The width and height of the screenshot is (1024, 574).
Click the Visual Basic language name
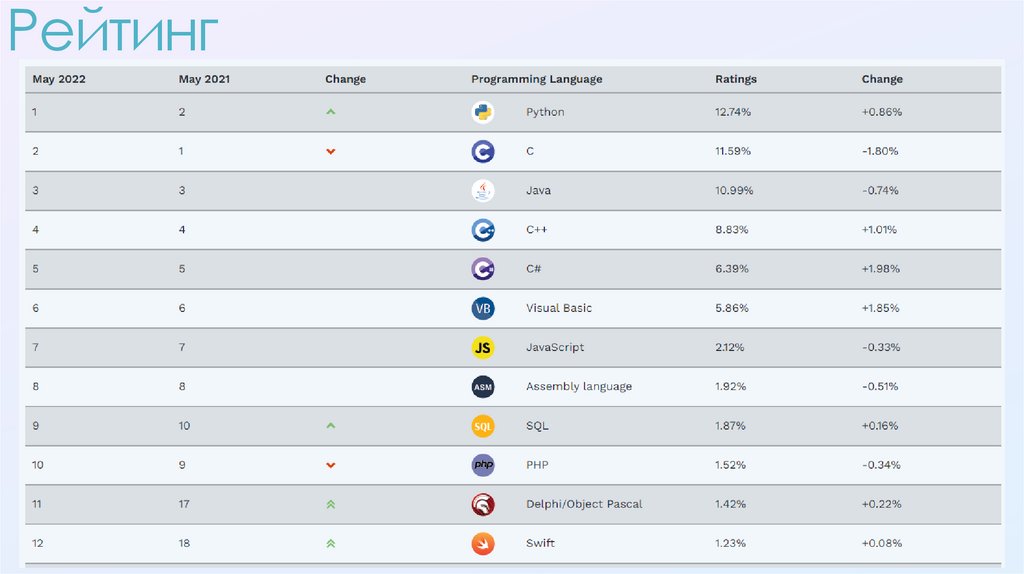pos(559,308)
